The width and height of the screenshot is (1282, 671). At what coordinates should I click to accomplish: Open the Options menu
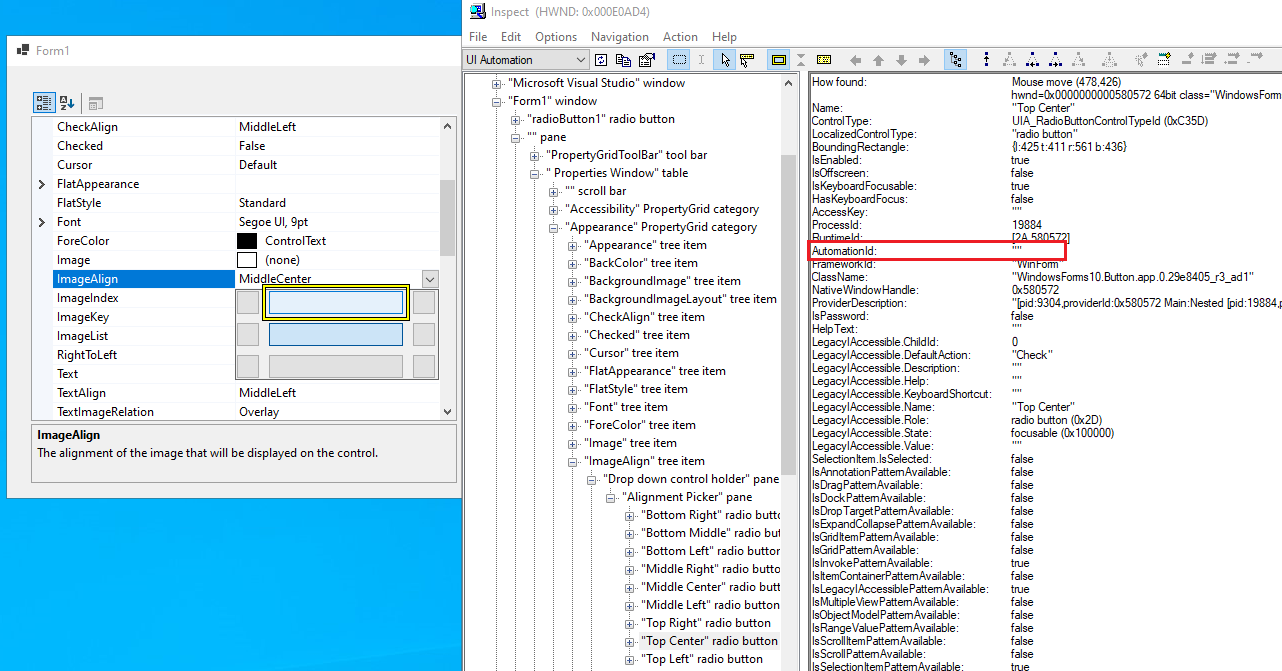pyautogui.click(x=556, y=36)
